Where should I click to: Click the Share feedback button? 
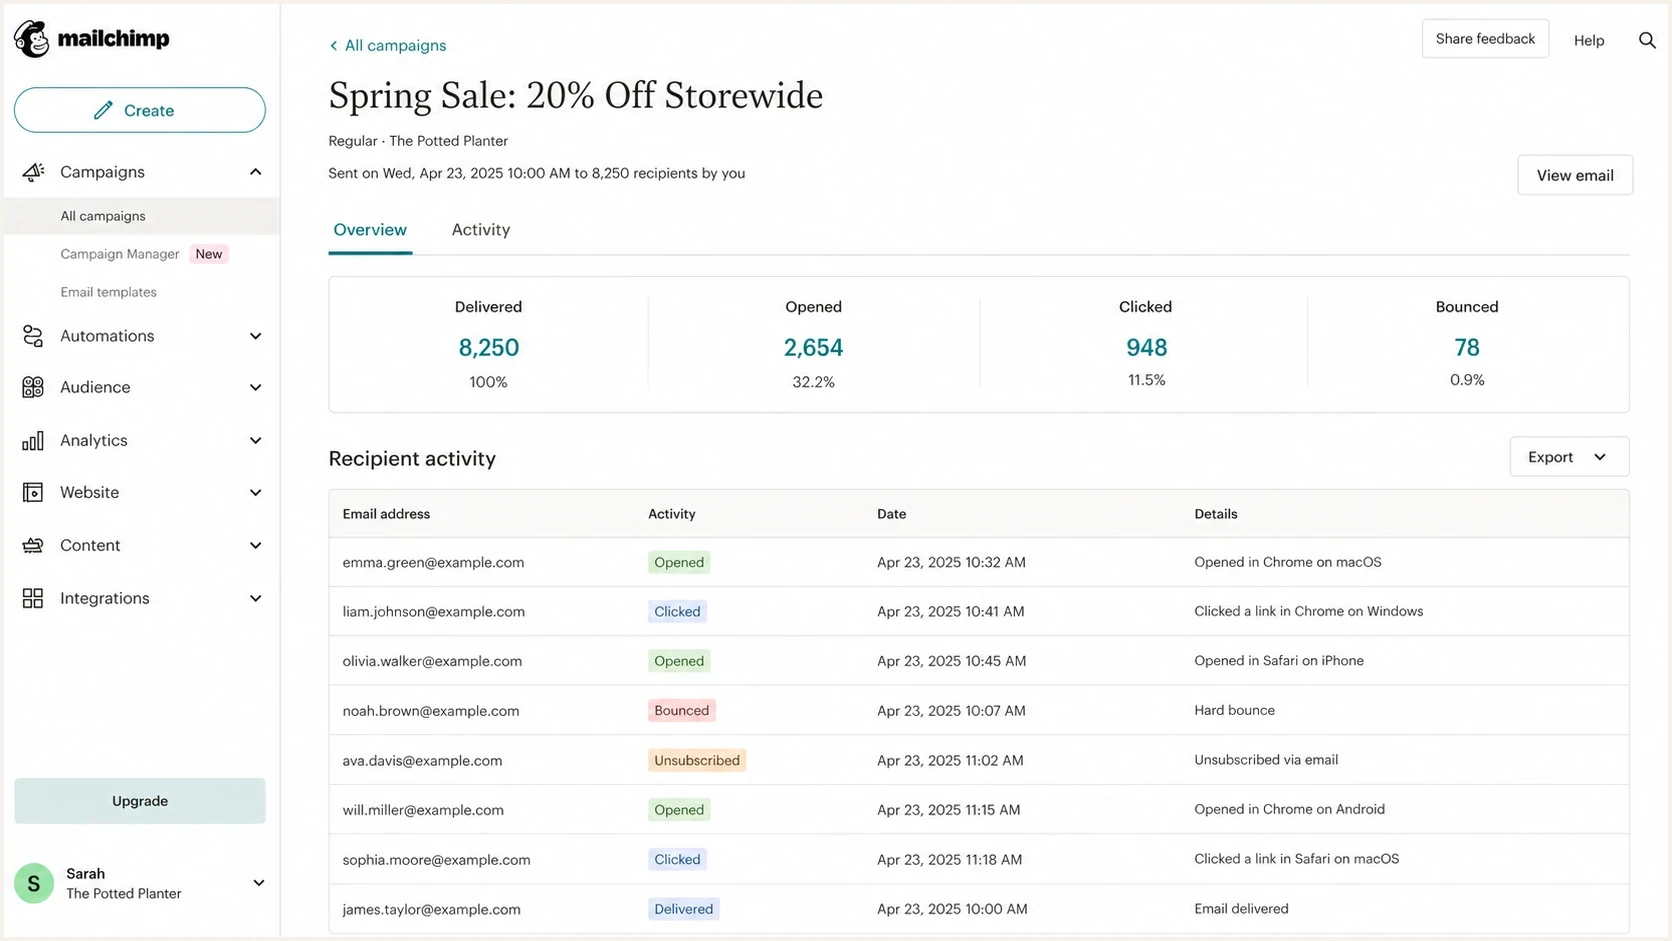tap(1485, 39)
